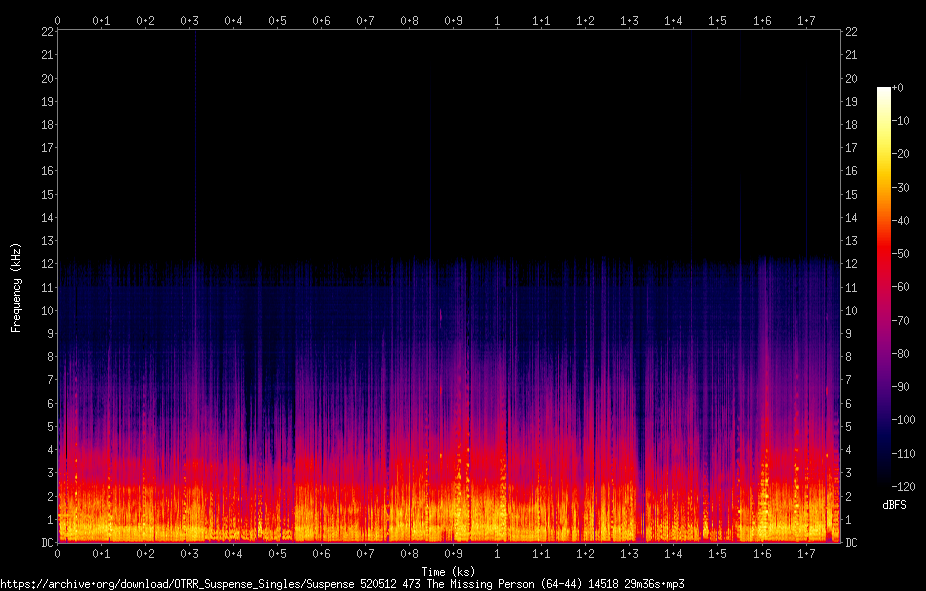The image size is (926, 591).
Task: Click the 0 marker on bottom time axis
Action: click(x=57, y=553)
